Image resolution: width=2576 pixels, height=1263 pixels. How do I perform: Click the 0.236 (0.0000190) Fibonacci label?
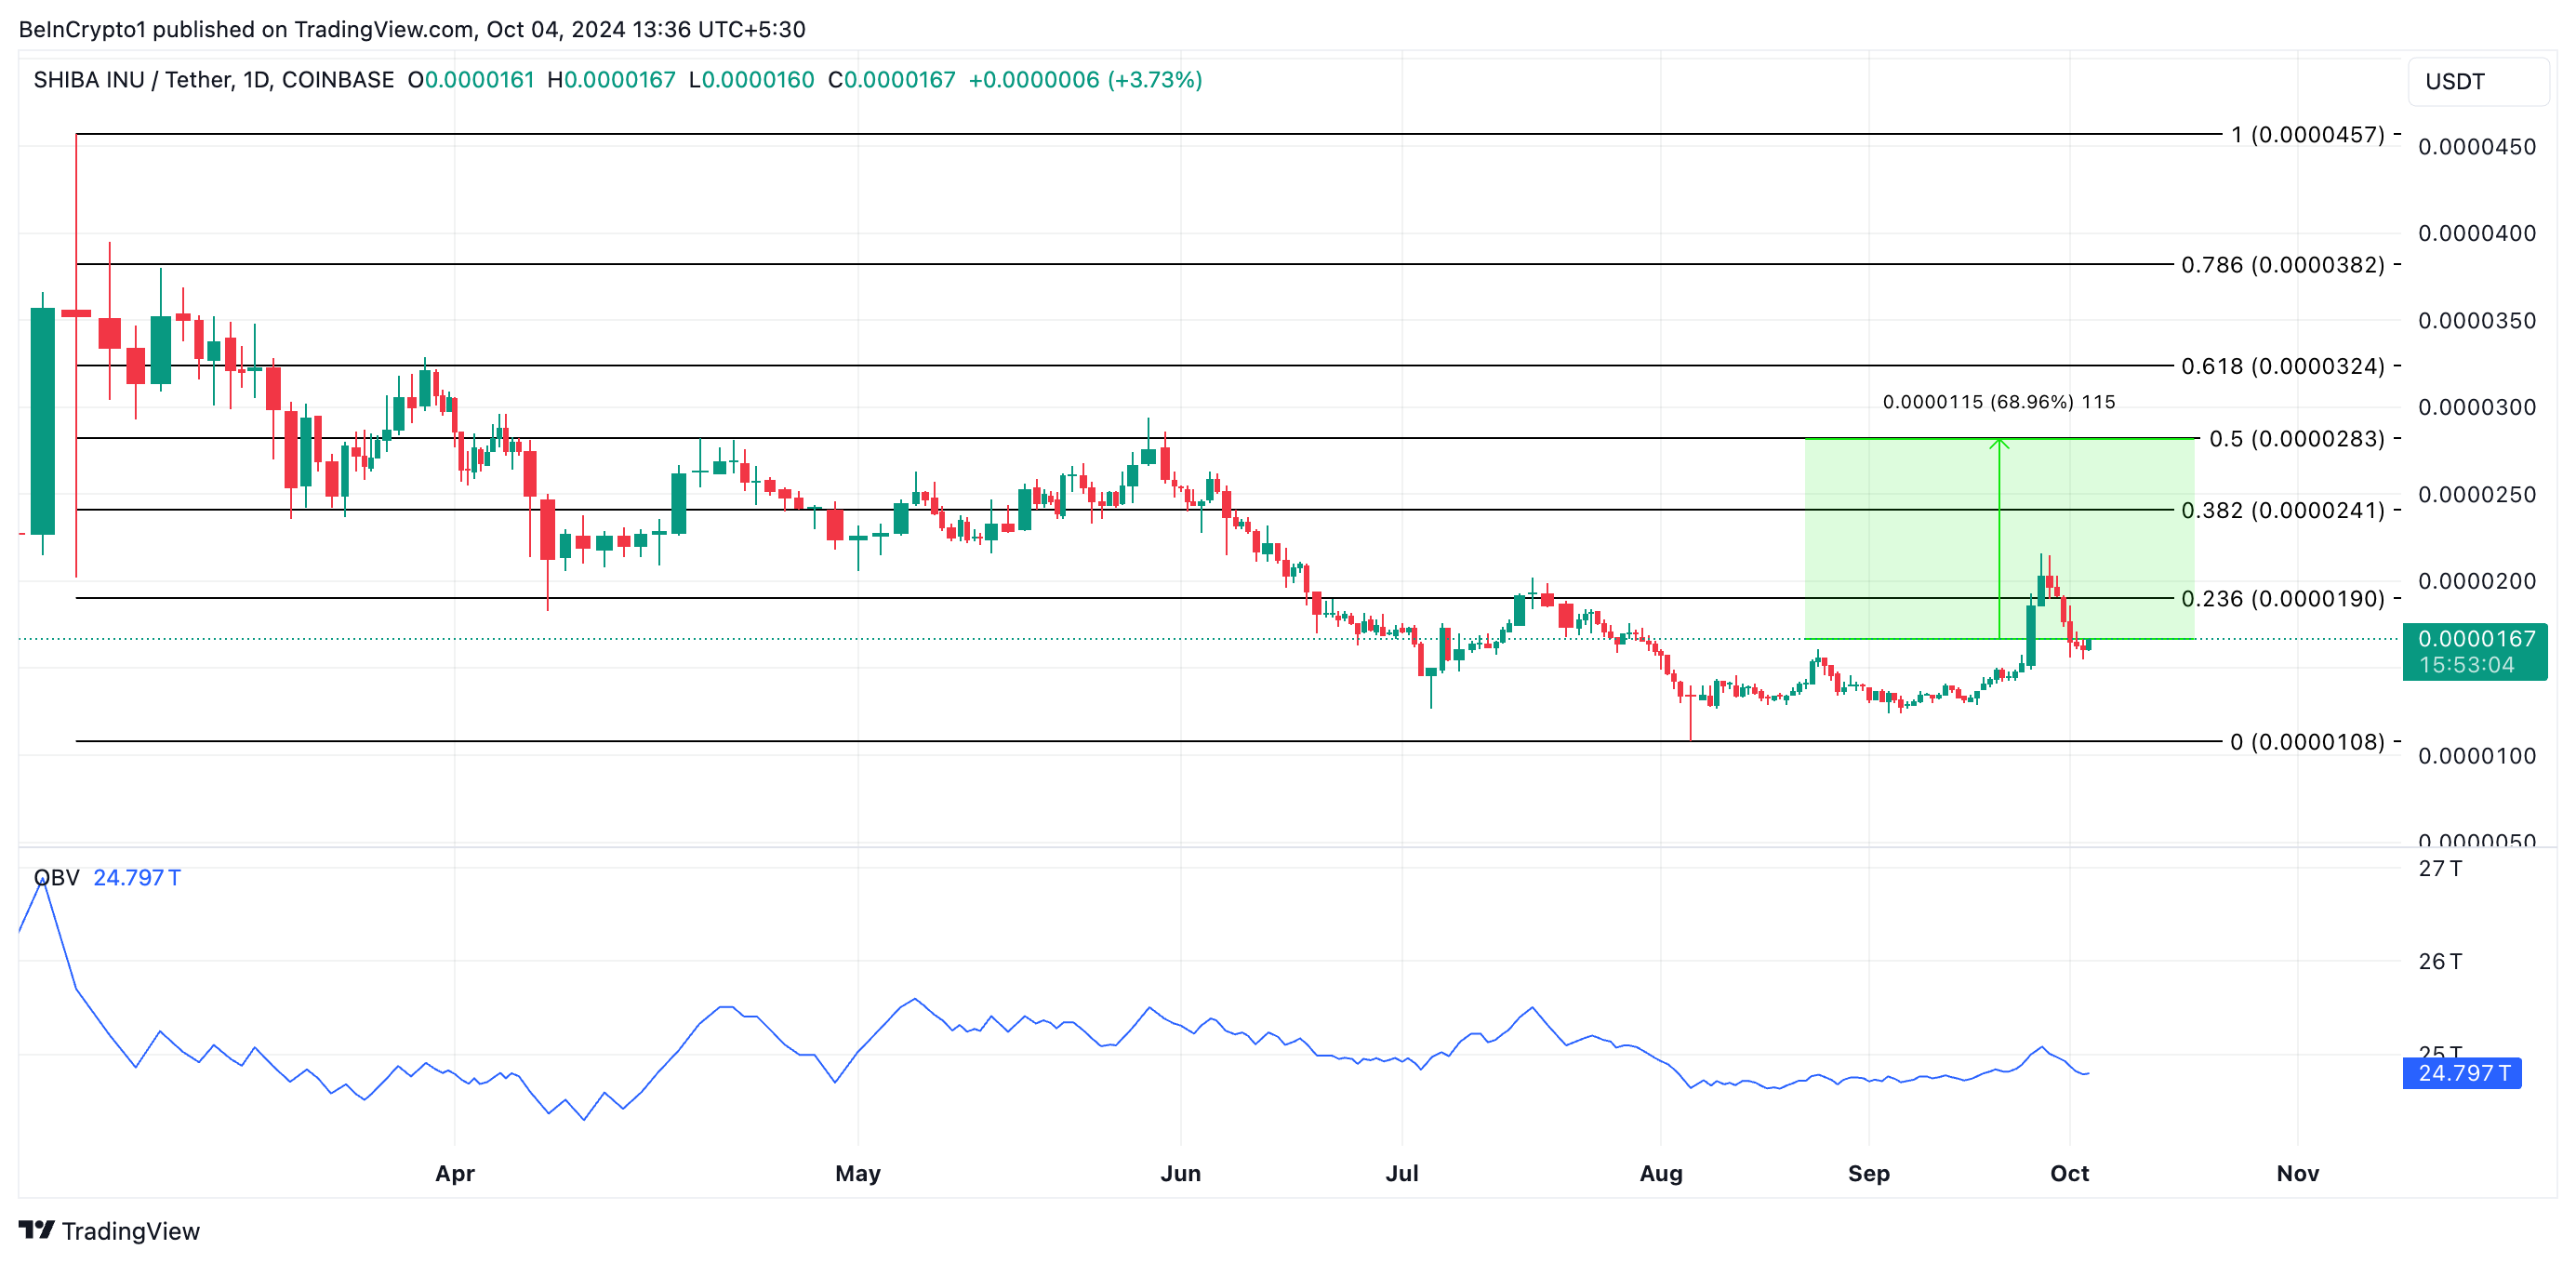pos(2283,599)
